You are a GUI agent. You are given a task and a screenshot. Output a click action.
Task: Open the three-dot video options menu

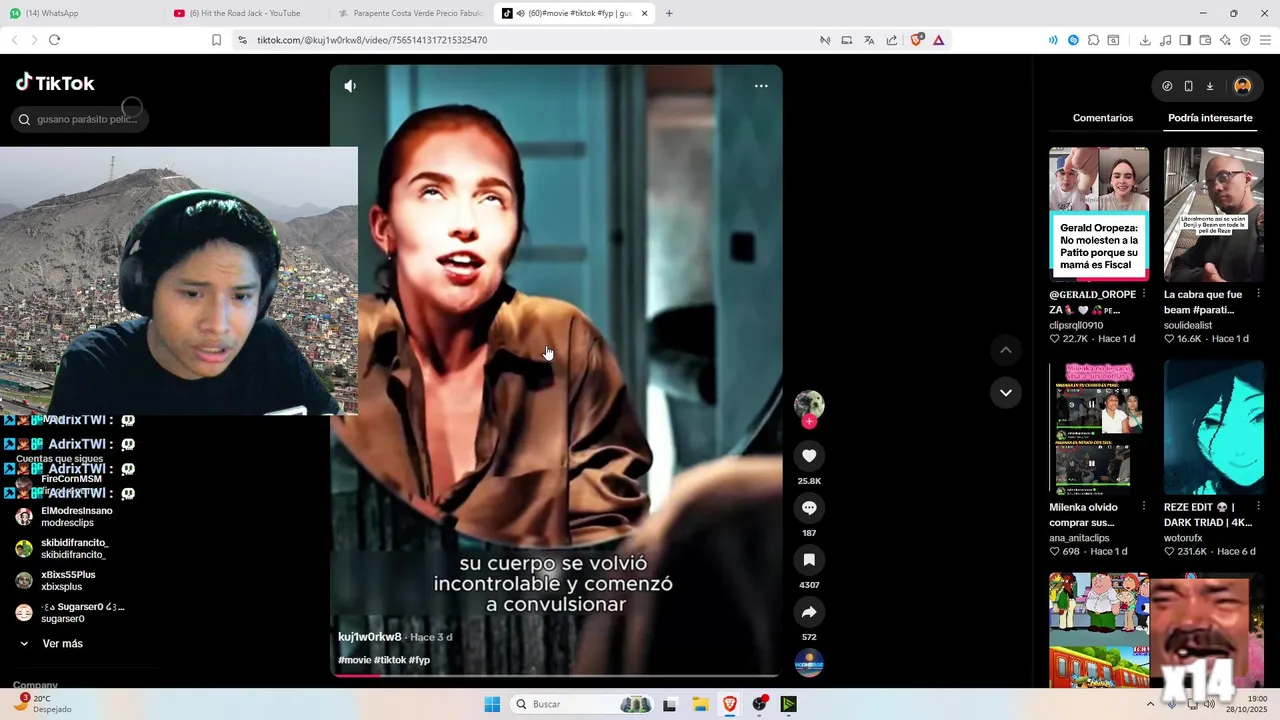tap(761, 86)
